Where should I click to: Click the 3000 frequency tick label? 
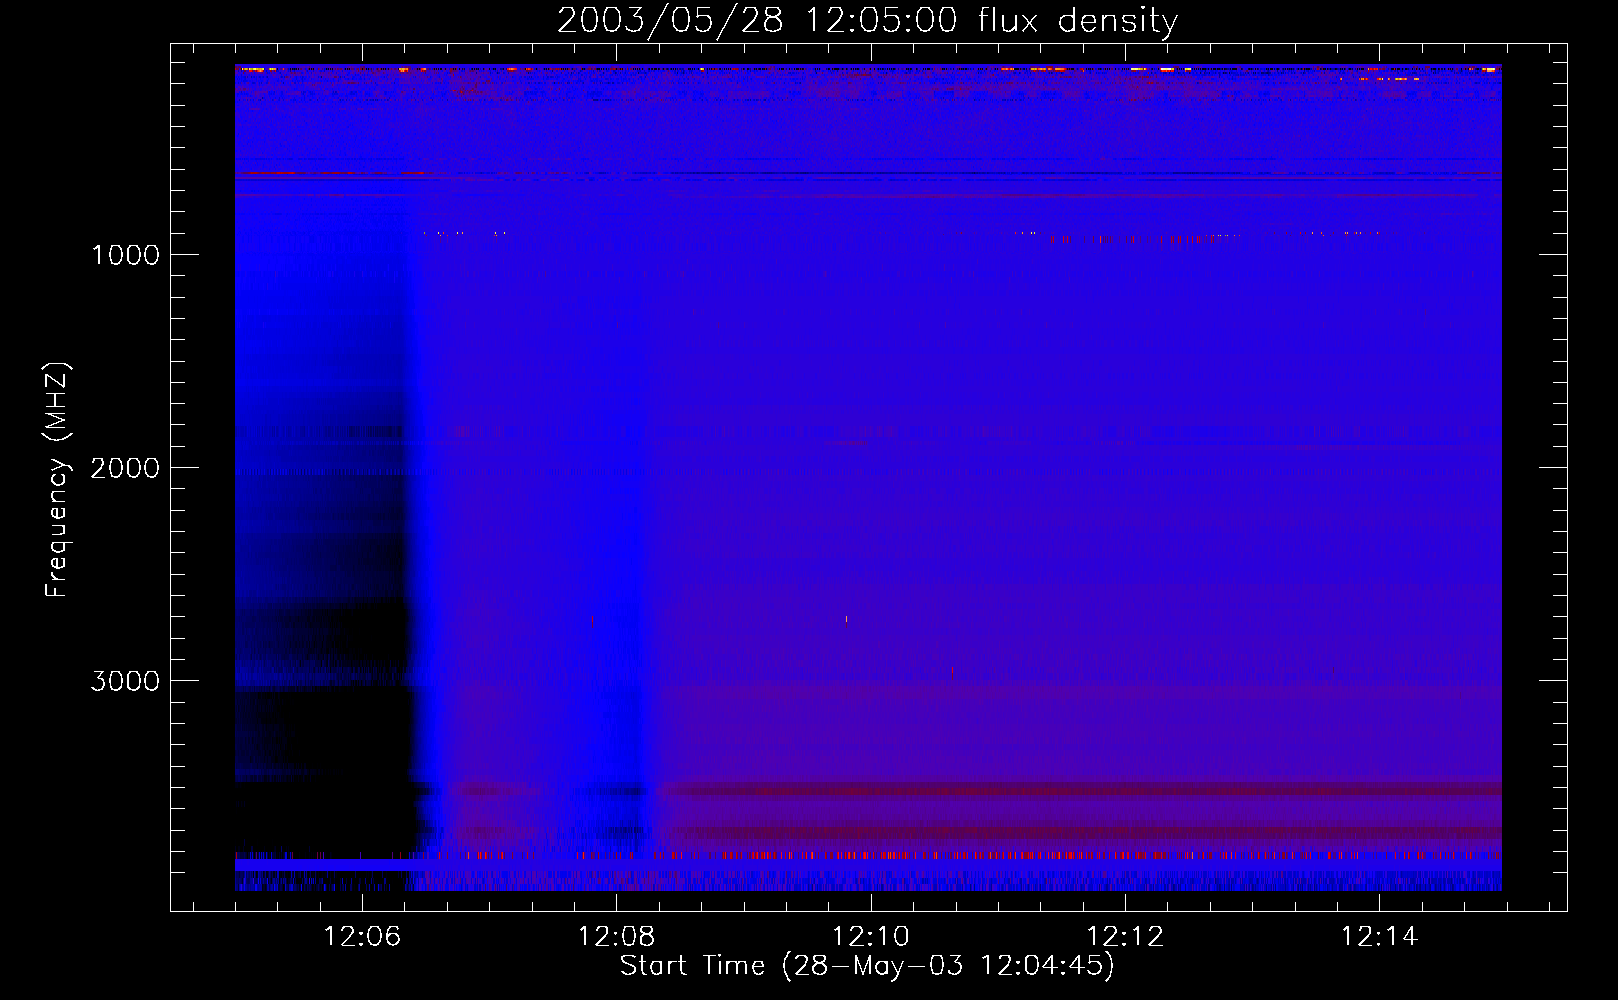[x=125, y=681]
